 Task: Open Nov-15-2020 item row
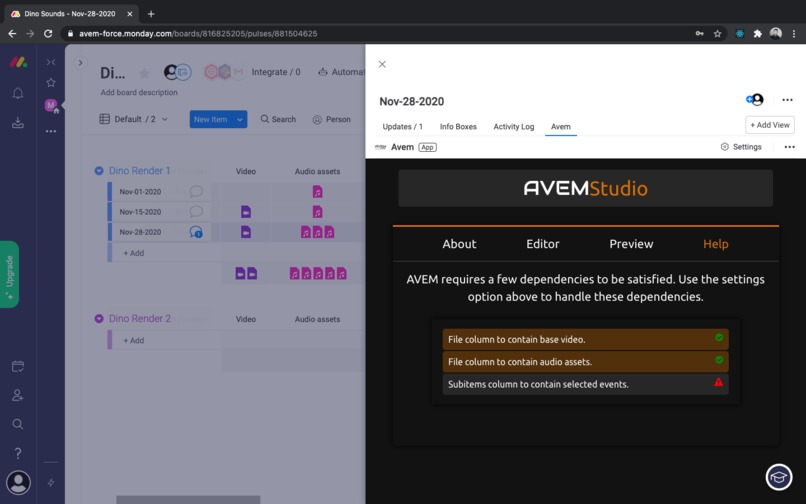point(140,211)
